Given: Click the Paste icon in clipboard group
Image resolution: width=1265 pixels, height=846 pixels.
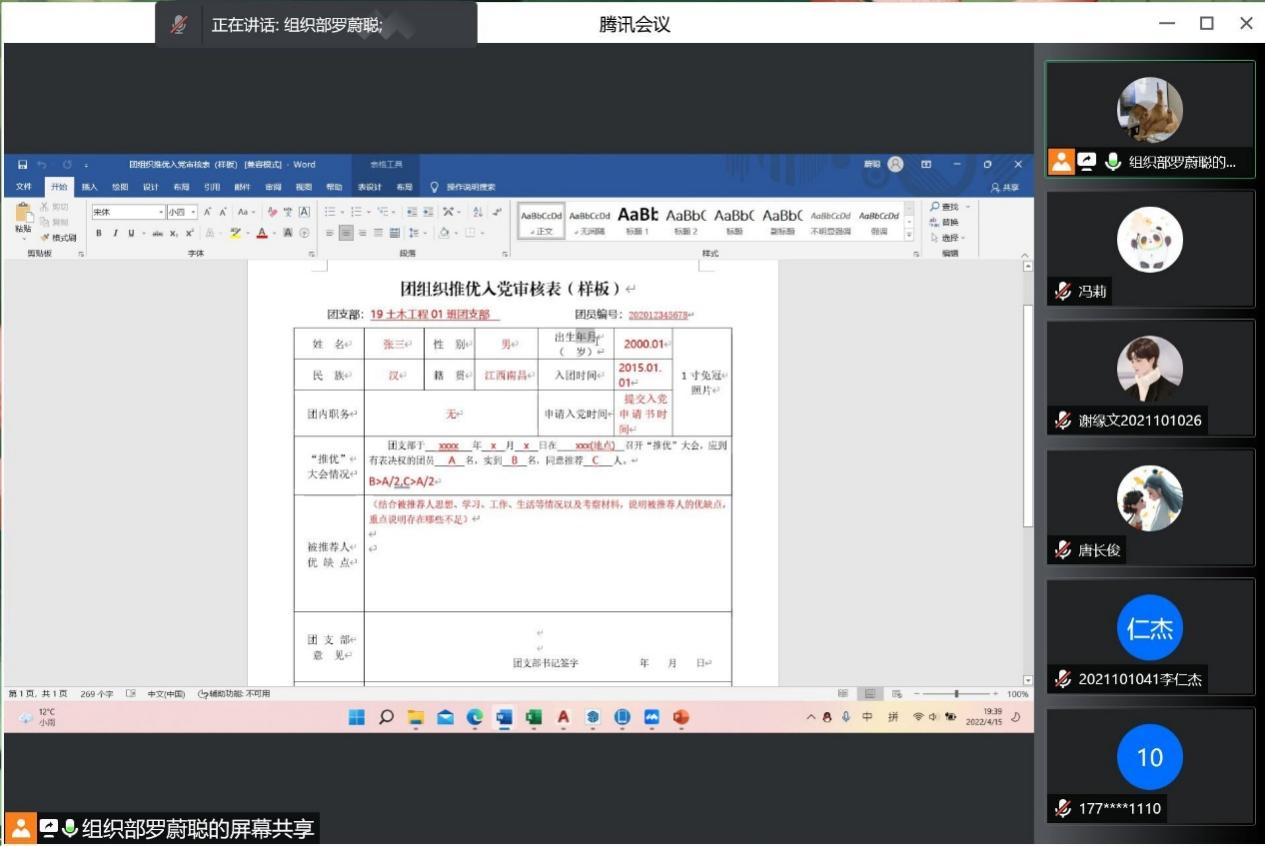Looking at the screenshot, I should click(x=23, y=215).
